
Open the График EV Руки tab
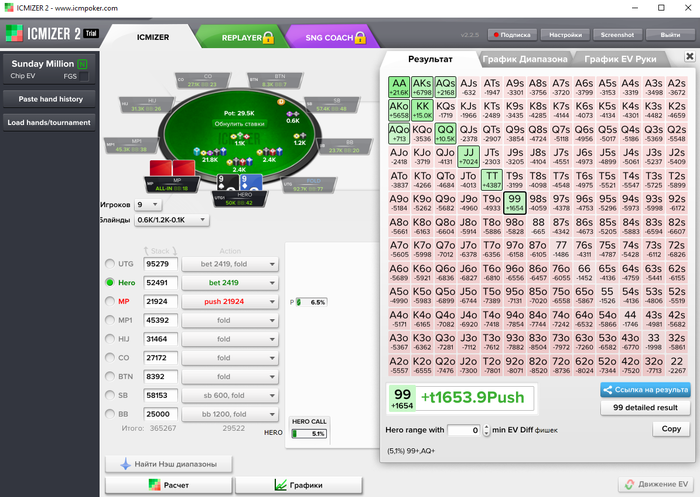(620, 59)
